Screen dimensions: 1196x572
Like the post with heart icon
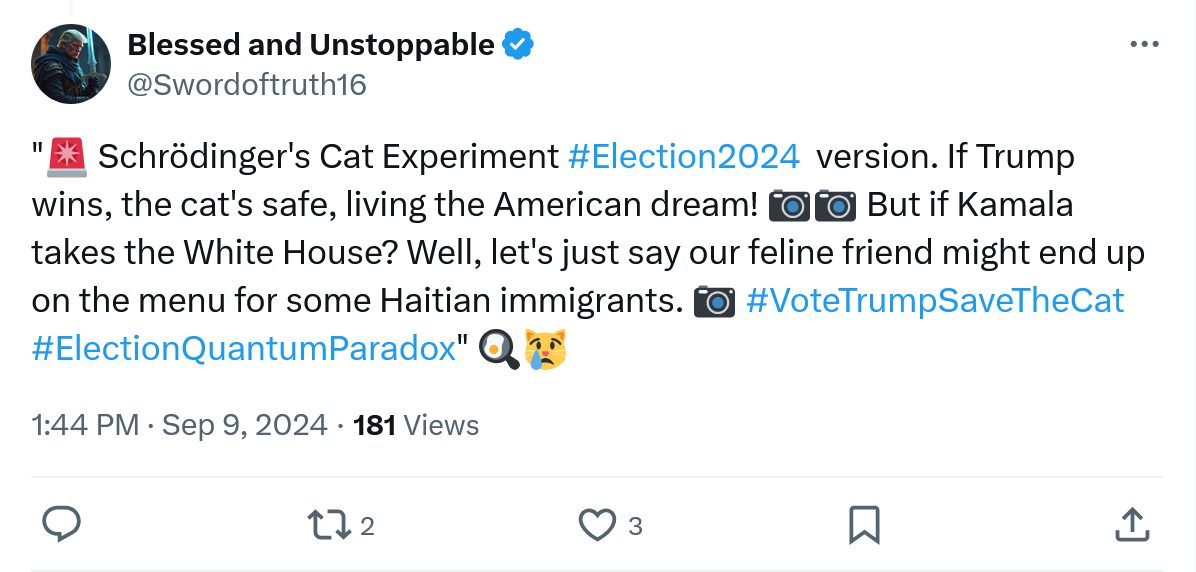tap(598, 524)
